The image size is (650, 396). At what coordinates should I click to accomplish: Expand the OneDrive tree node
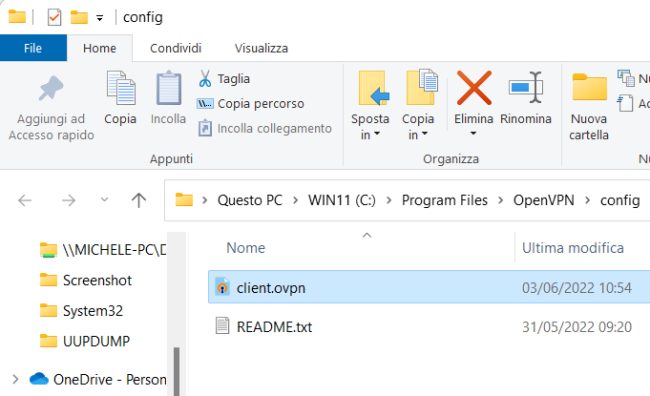click(15, 379)
